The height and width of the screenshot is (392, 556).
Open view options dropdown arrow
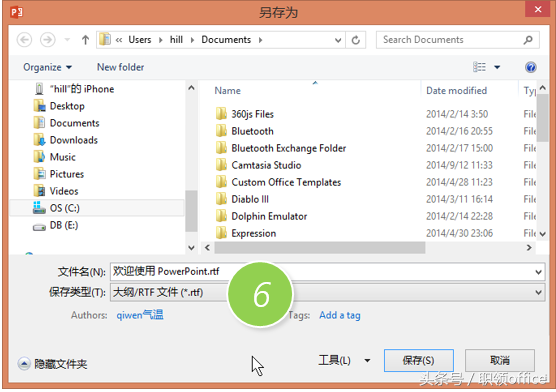tap(497, 67)
